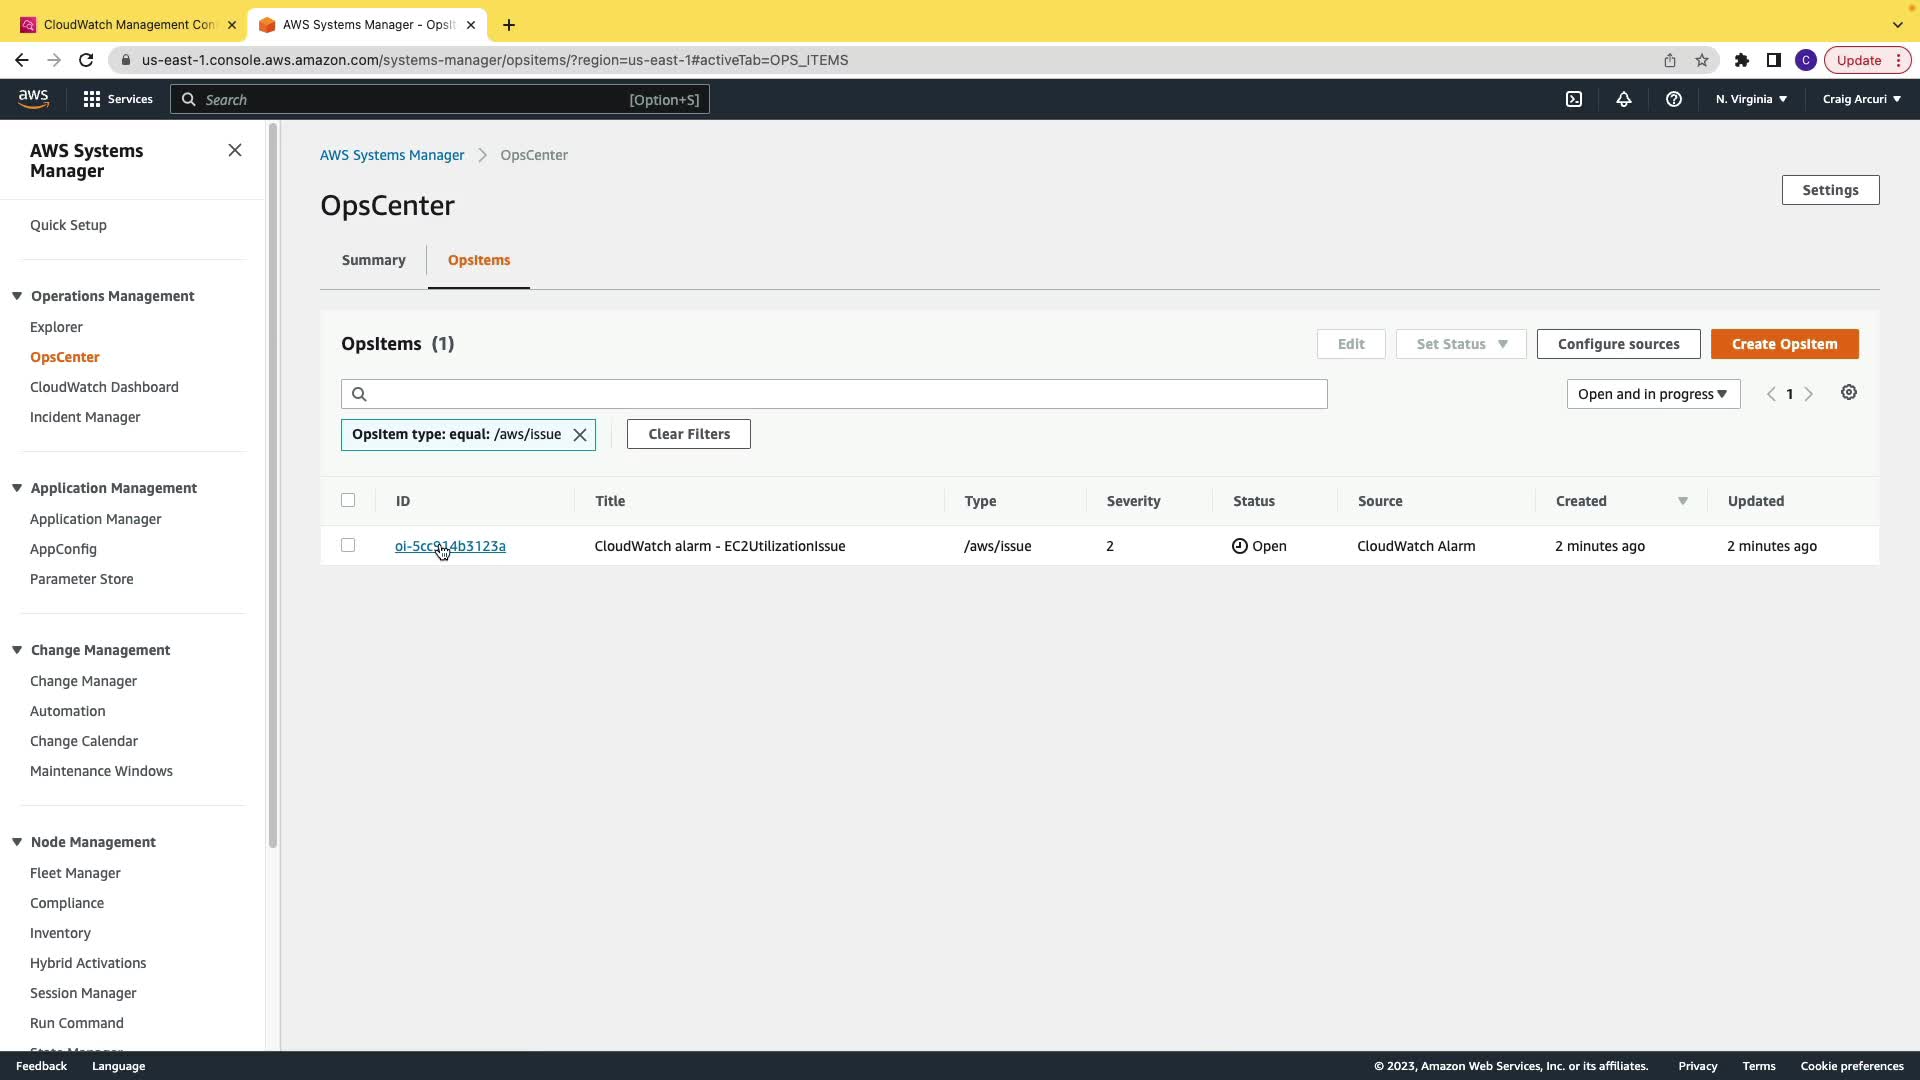Open OpsItem oi-5cc914b3123a link
This screenshot has height=1080, width=1920.
pos(450,546)
